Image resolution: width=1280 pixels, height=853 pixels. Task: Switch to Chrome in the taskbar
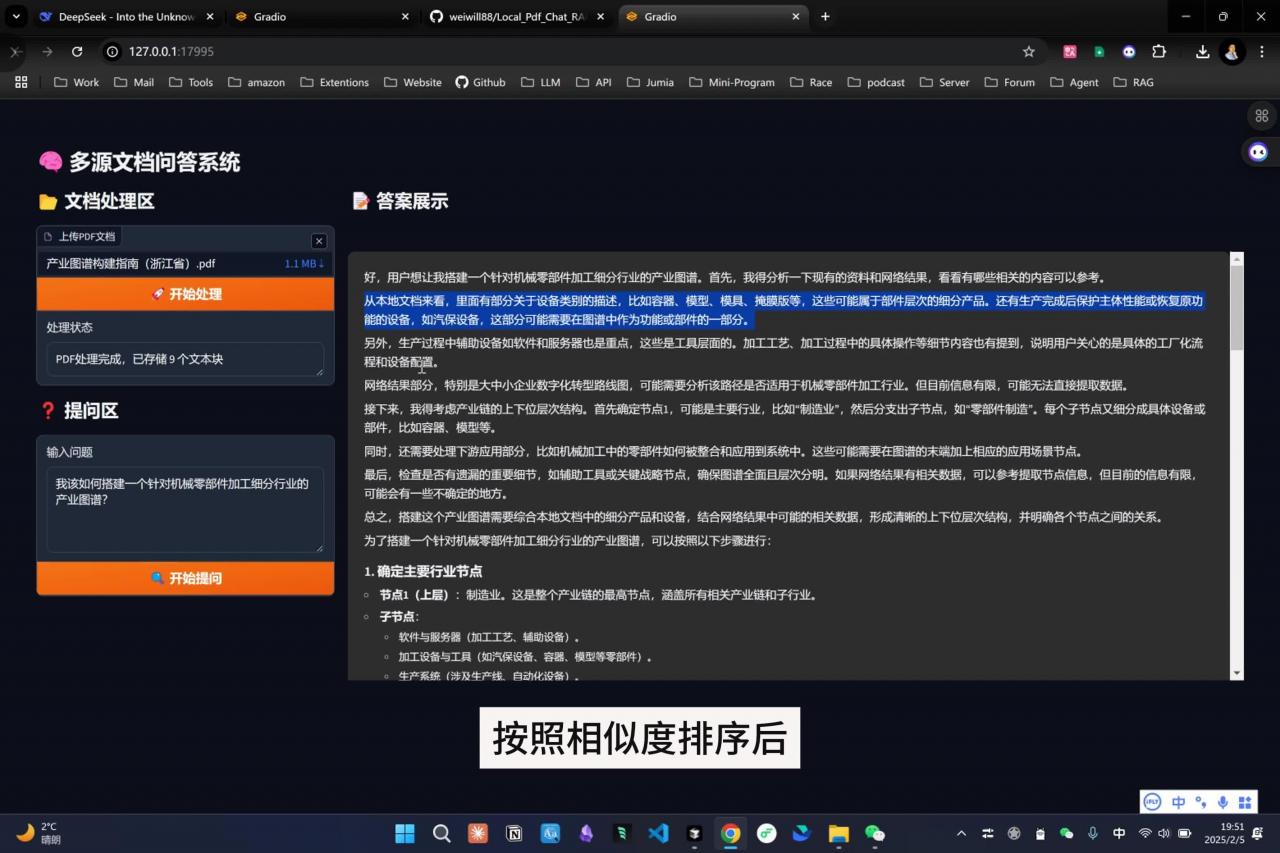coord(731,833)
